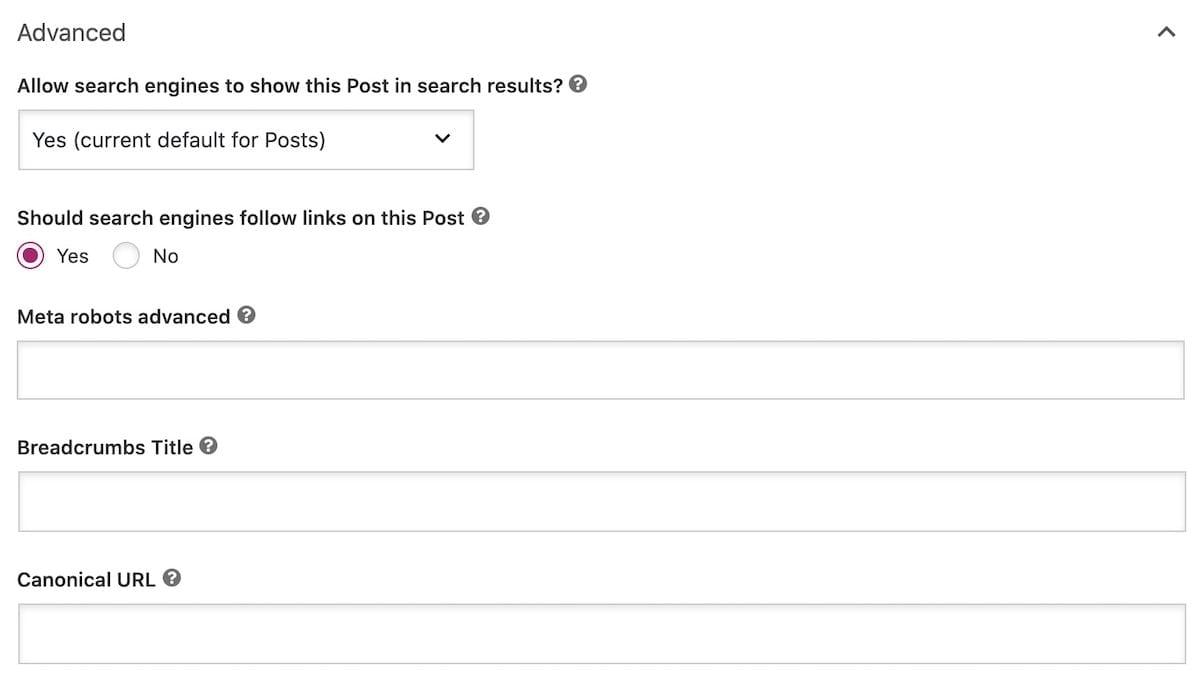Select the Yes radio button circle
Image resolution: width=1200 pixels, height=684 pixels.
pos(32,256)
